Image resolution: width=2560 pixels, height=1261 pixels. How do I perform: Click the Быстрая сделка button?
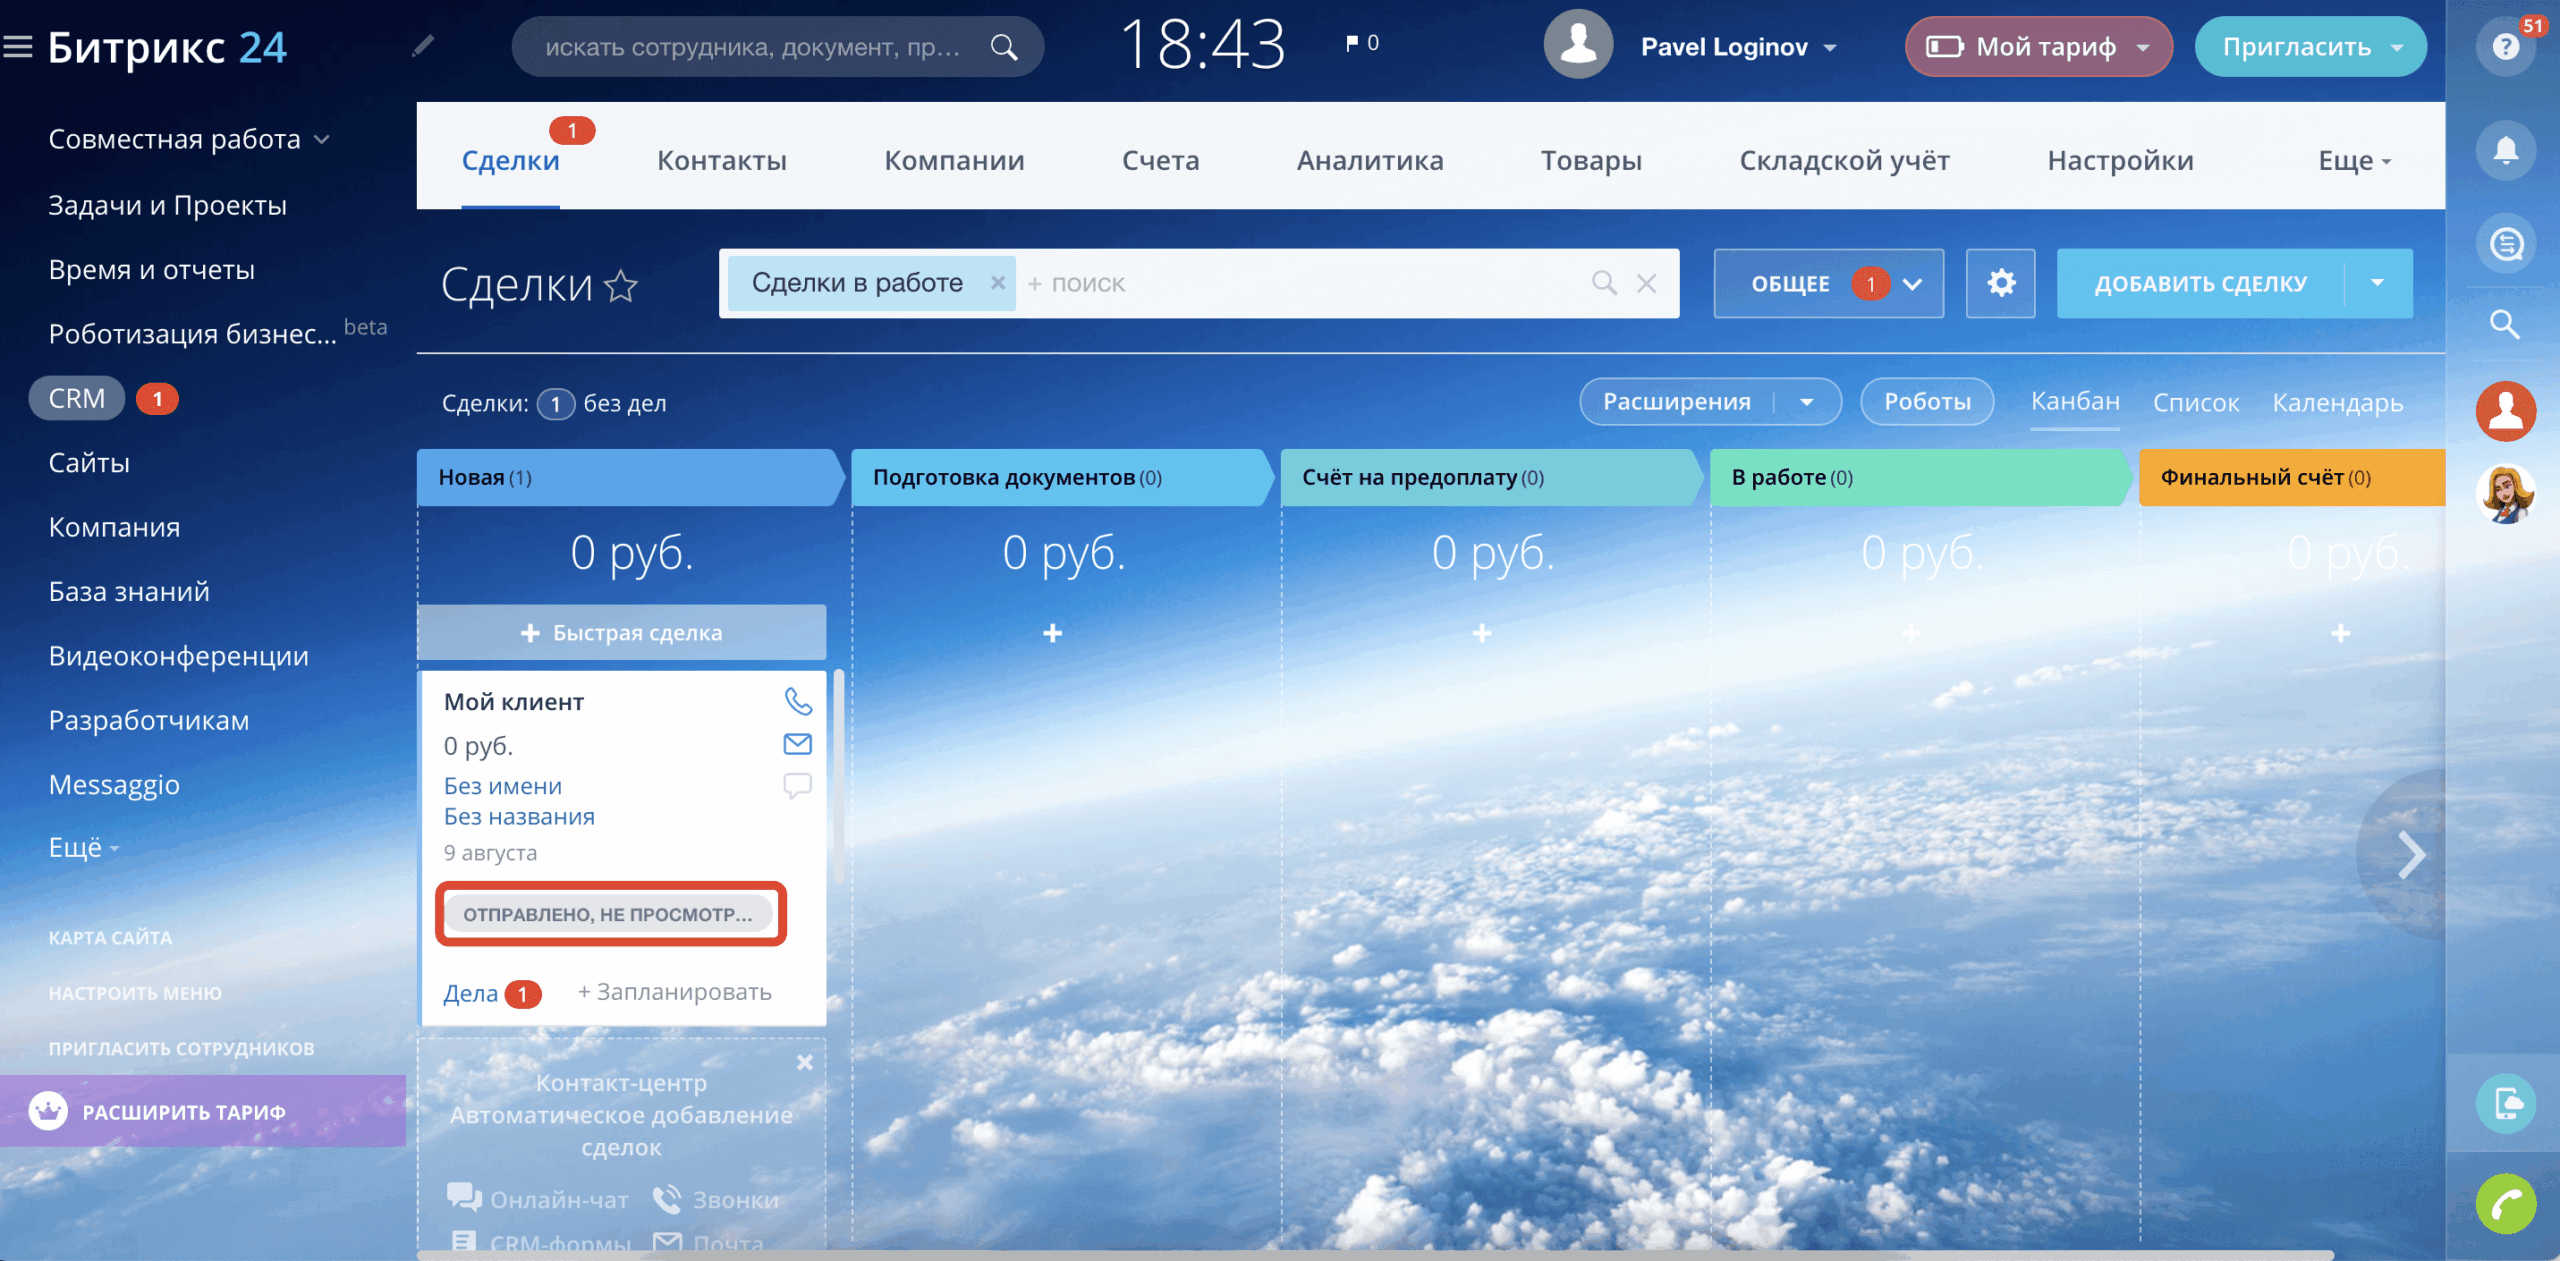click(x=622, y=633)
